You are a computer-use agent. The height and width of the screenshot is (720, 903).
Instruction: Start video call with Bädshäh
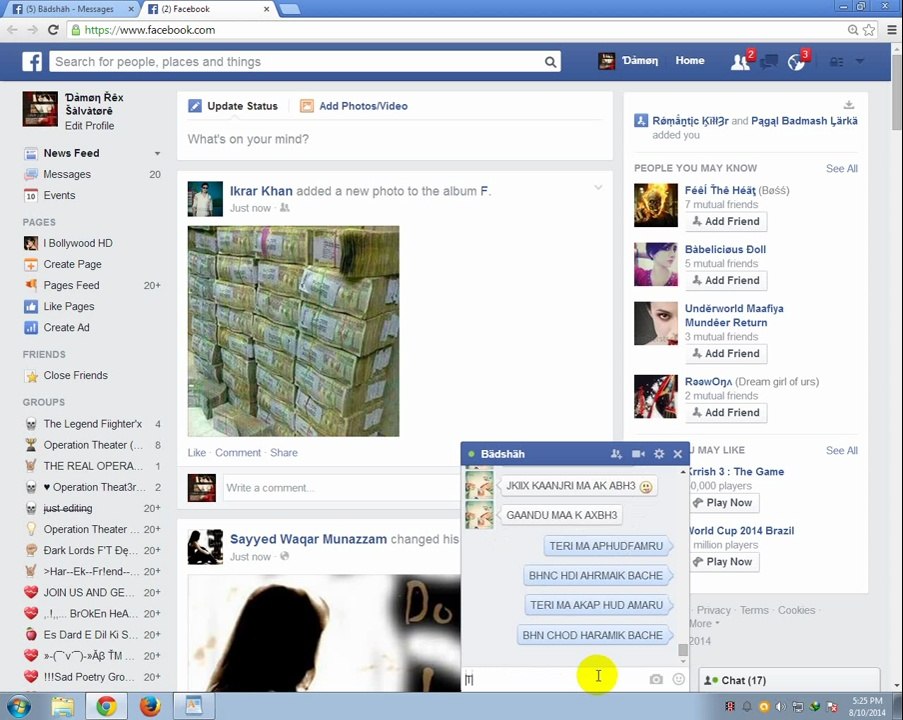(x=638, y=454)
